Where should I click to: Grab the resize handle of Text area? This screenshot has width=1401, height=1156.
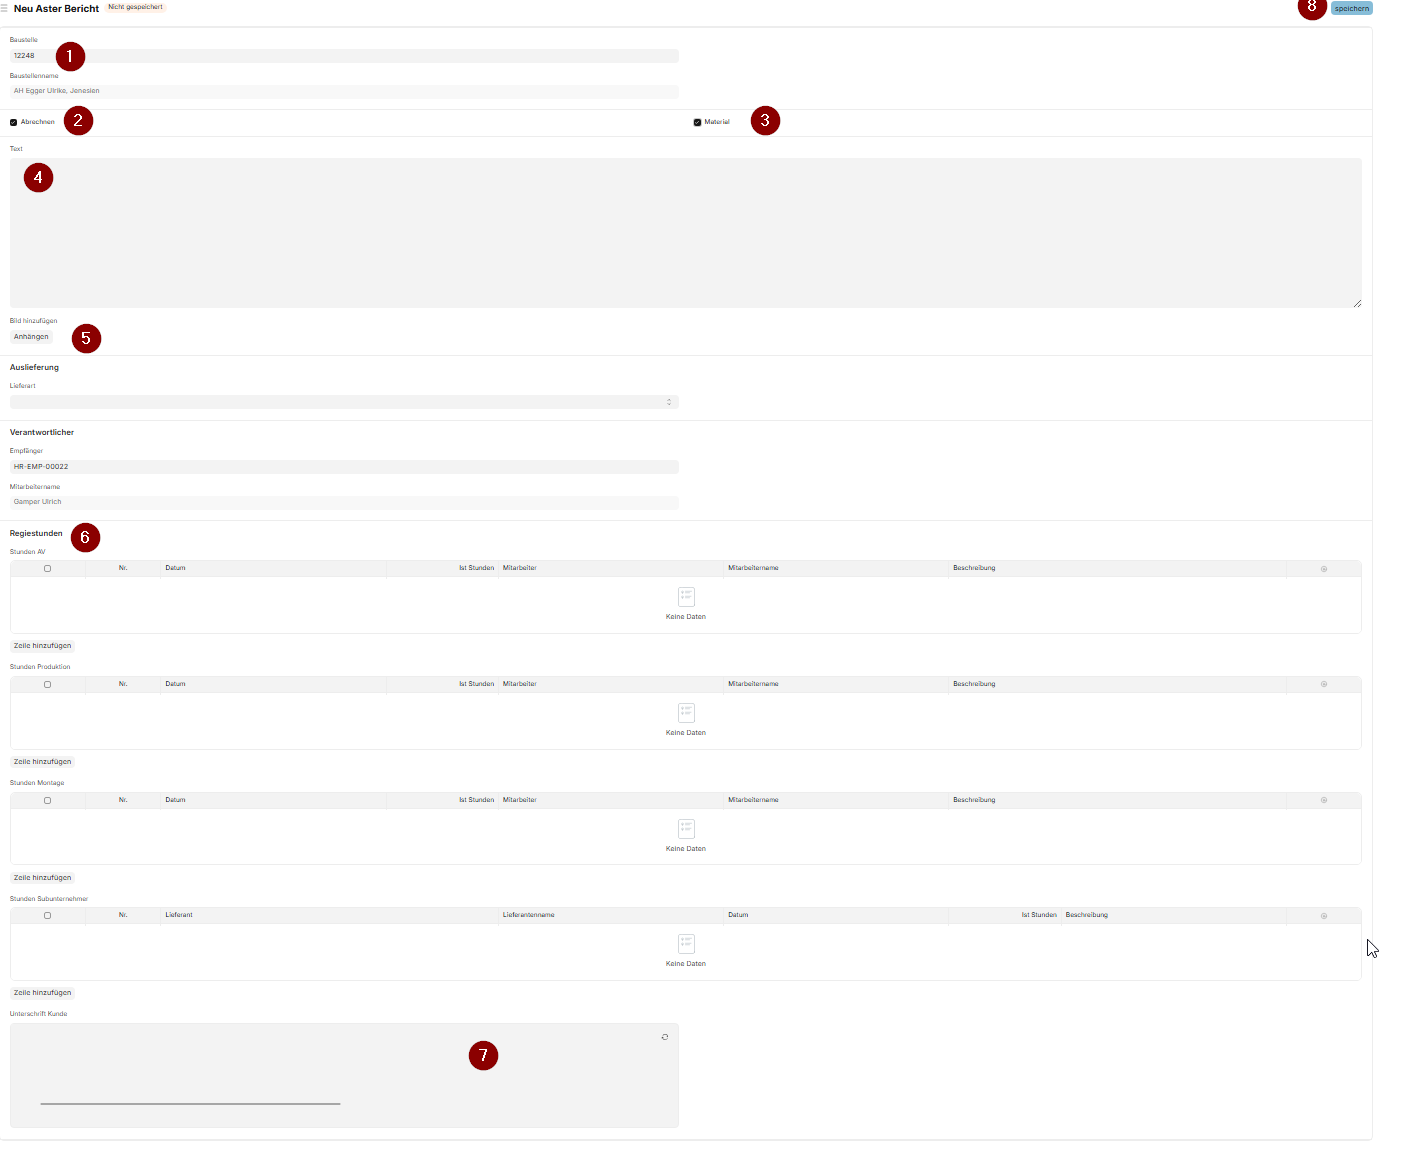[x=1356, y=303]
